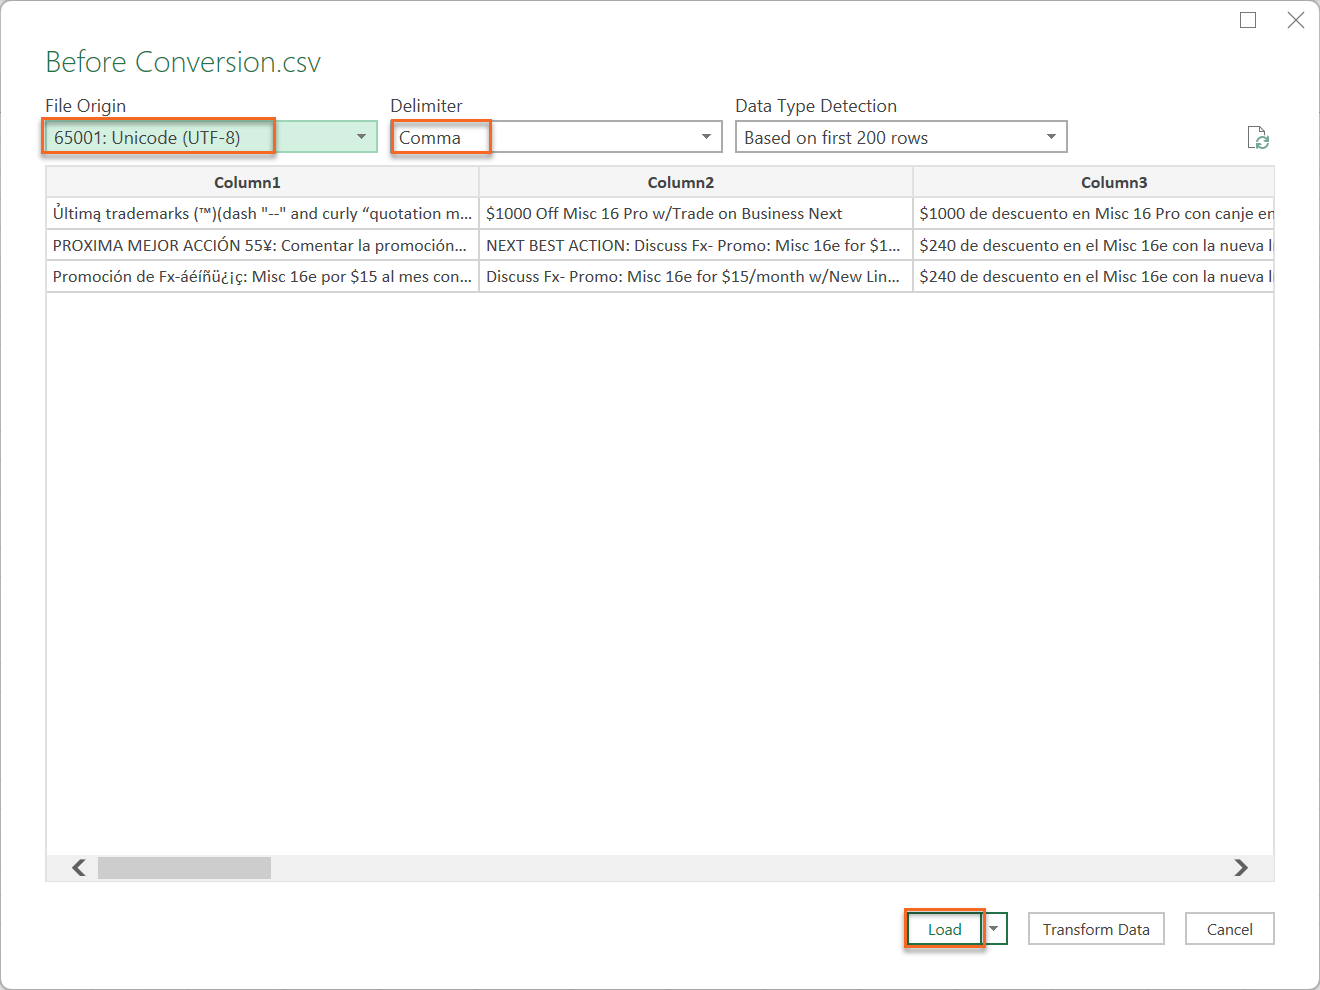The image size is (1320, 990).
Task: Click the PROXIMA MEJOR ACCIÓN cell
Action: click(259, 245)
